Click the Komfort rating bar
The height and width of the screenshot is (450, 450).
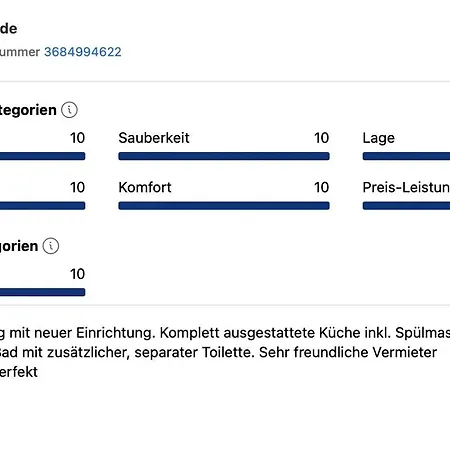[x=224, y=206]
